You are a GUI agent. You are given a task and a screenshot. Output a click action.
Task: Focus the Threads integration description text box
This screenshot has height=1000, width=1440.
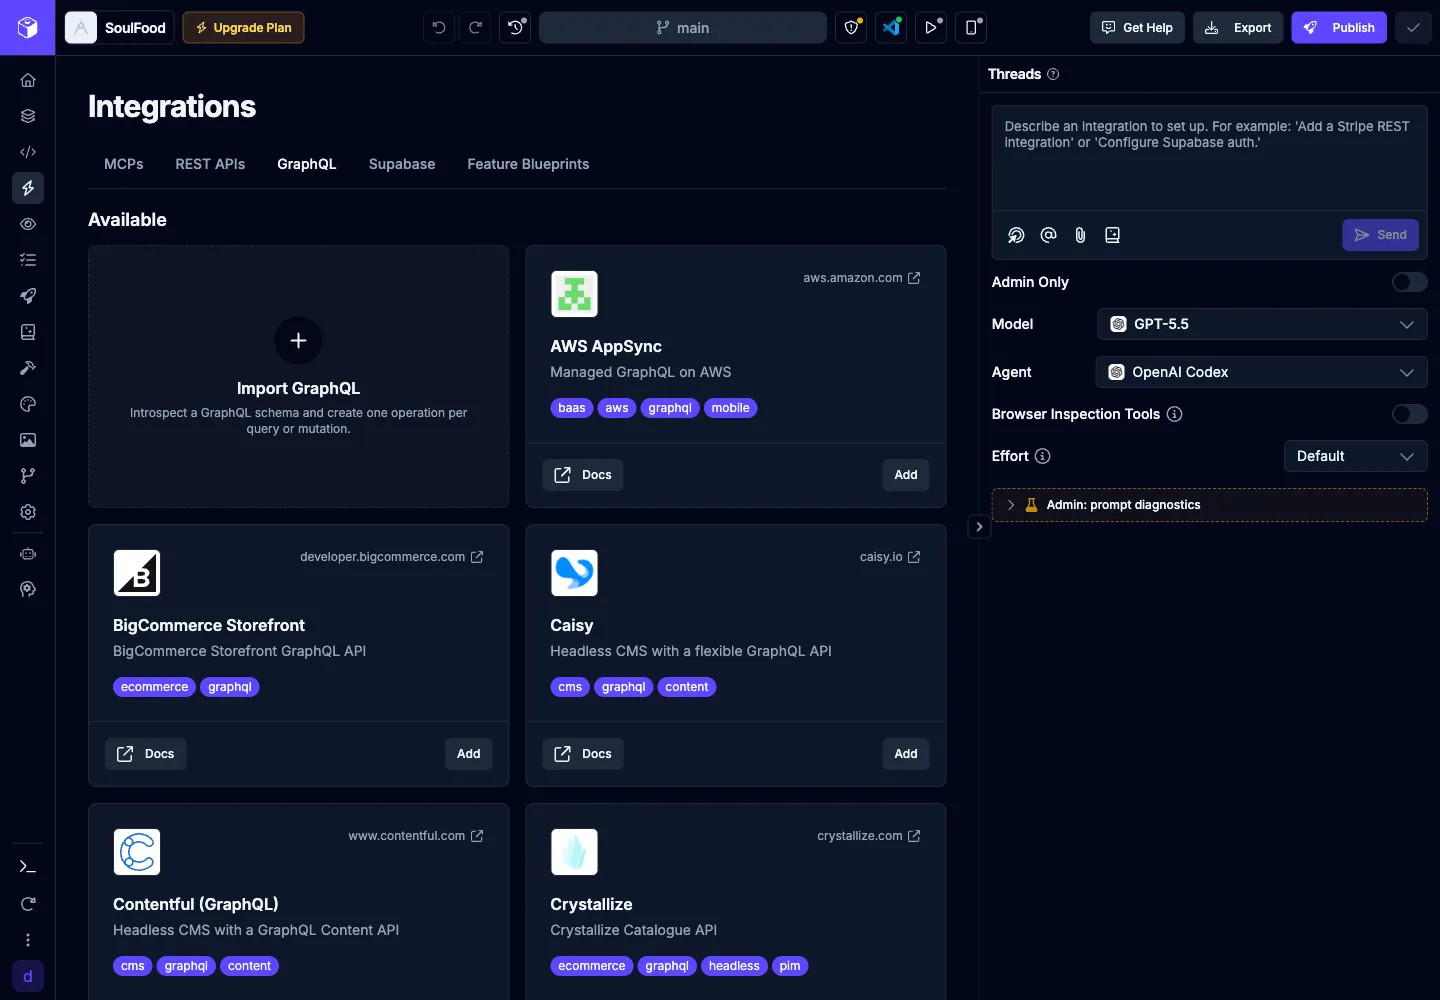(x=1209, y=160)
